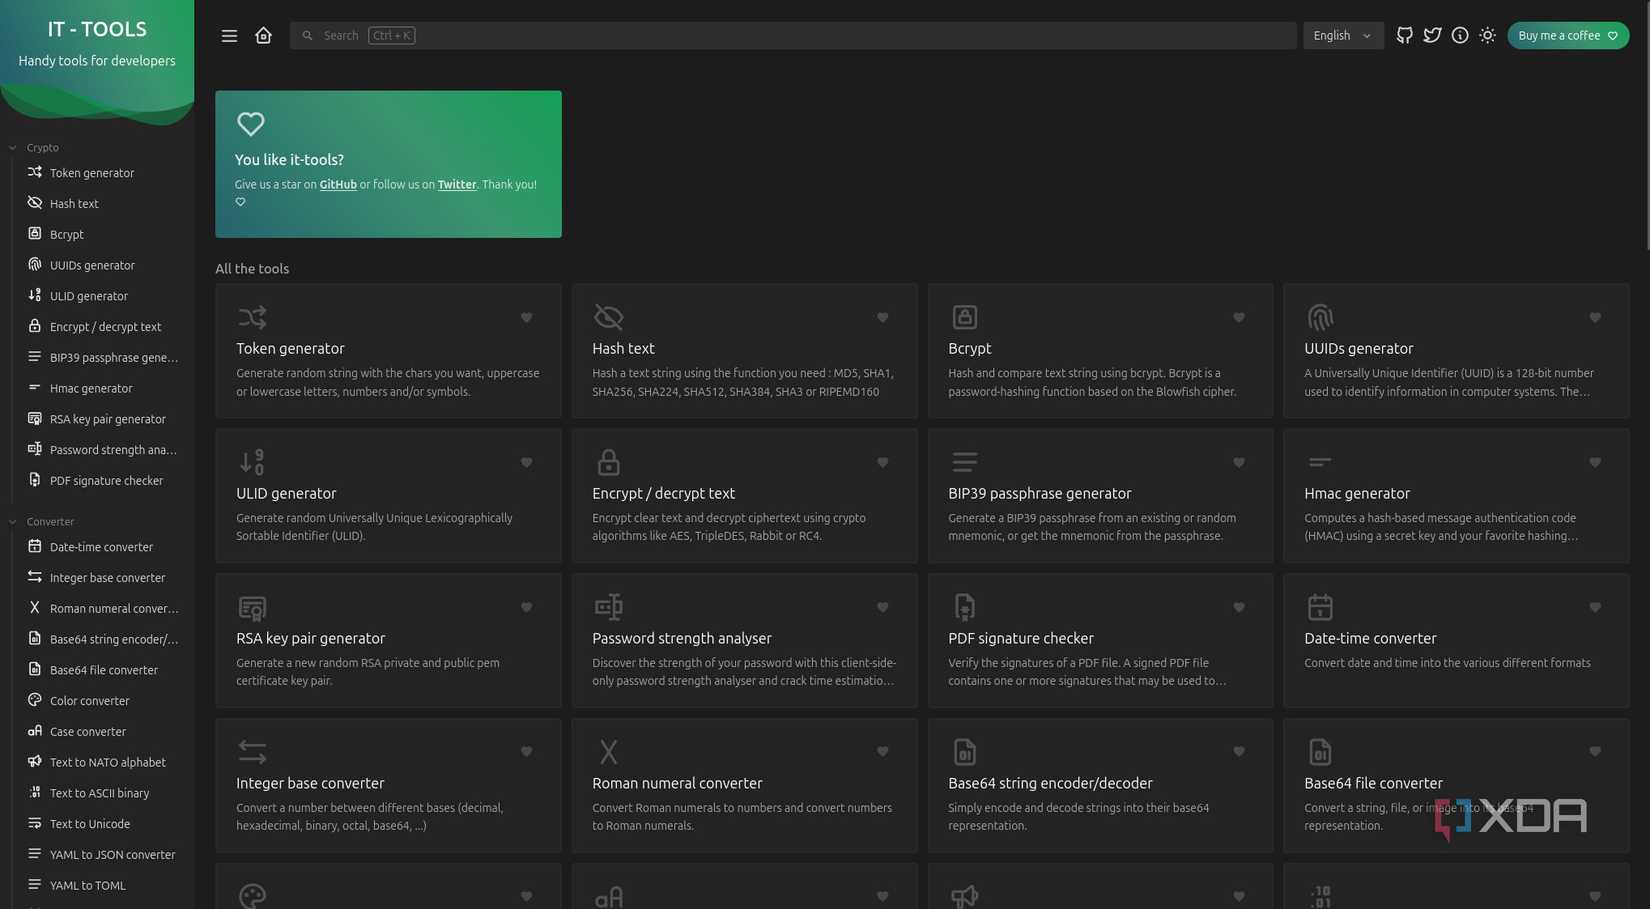Open the Color converter from the sidebar
The height and width of the screenshot is (909, 1650).
(89, 700)
